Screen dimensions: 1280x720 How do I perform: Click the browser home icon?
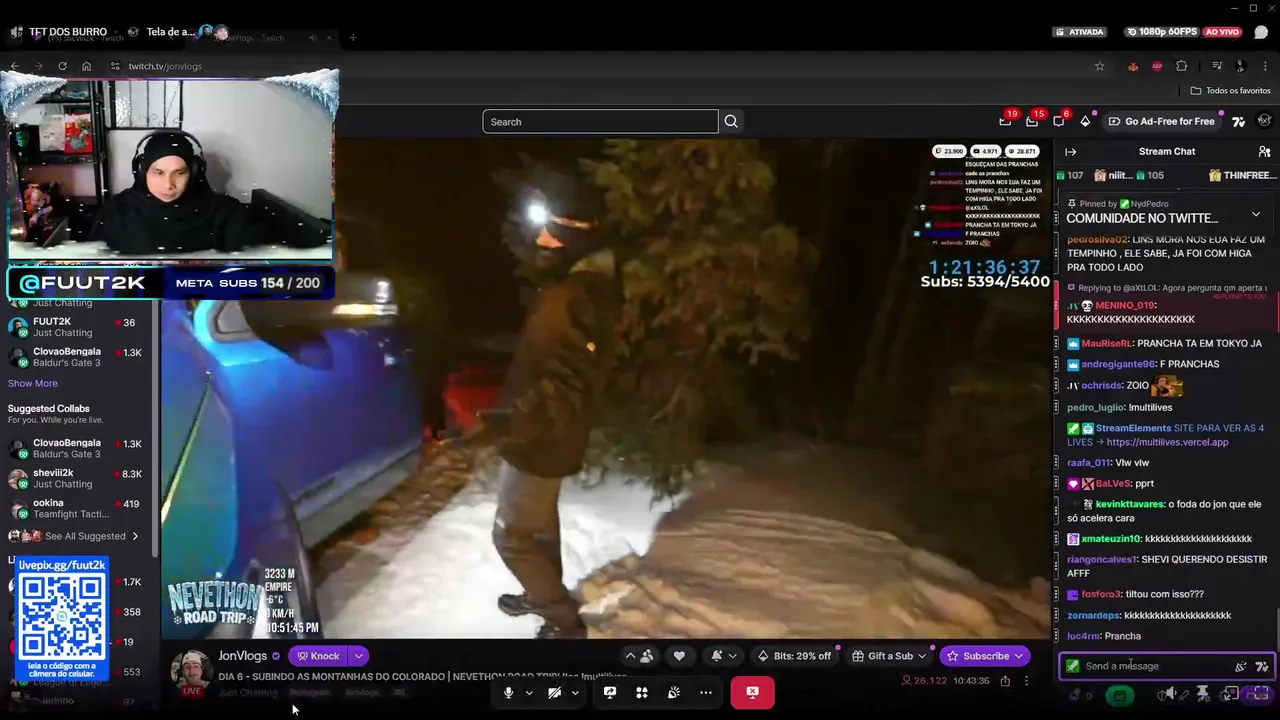click(86, 66)
